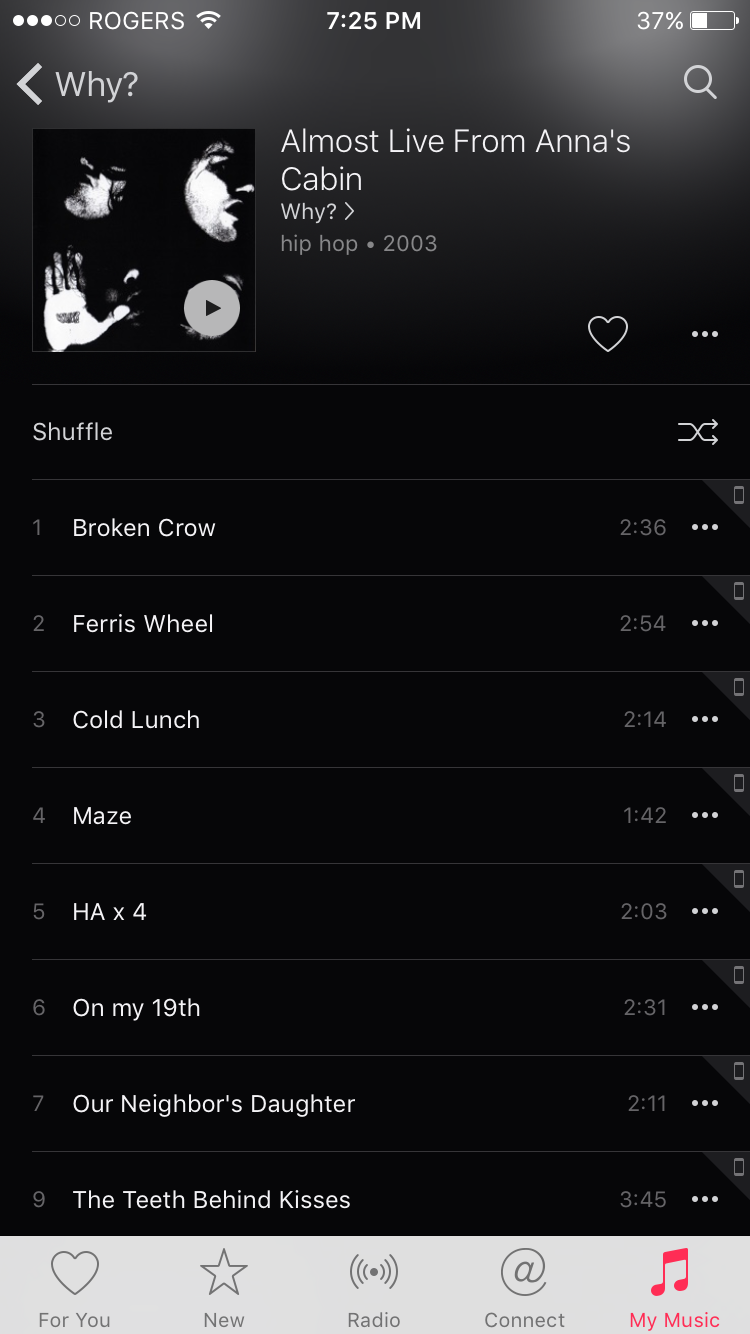Screen dimensions: 750x1334
Task: Show options for On my 19th
Action: (x=705, y=1008)
